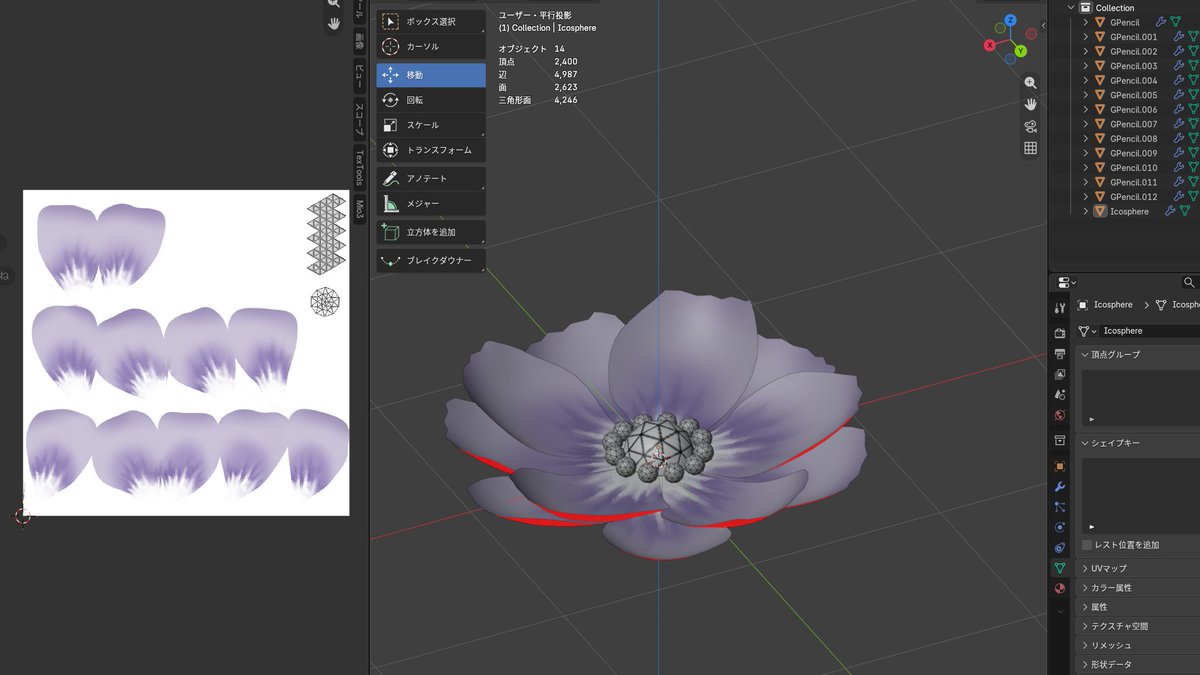
Task: Expand the 属性 panel
Action: (x=1085, y=606)
